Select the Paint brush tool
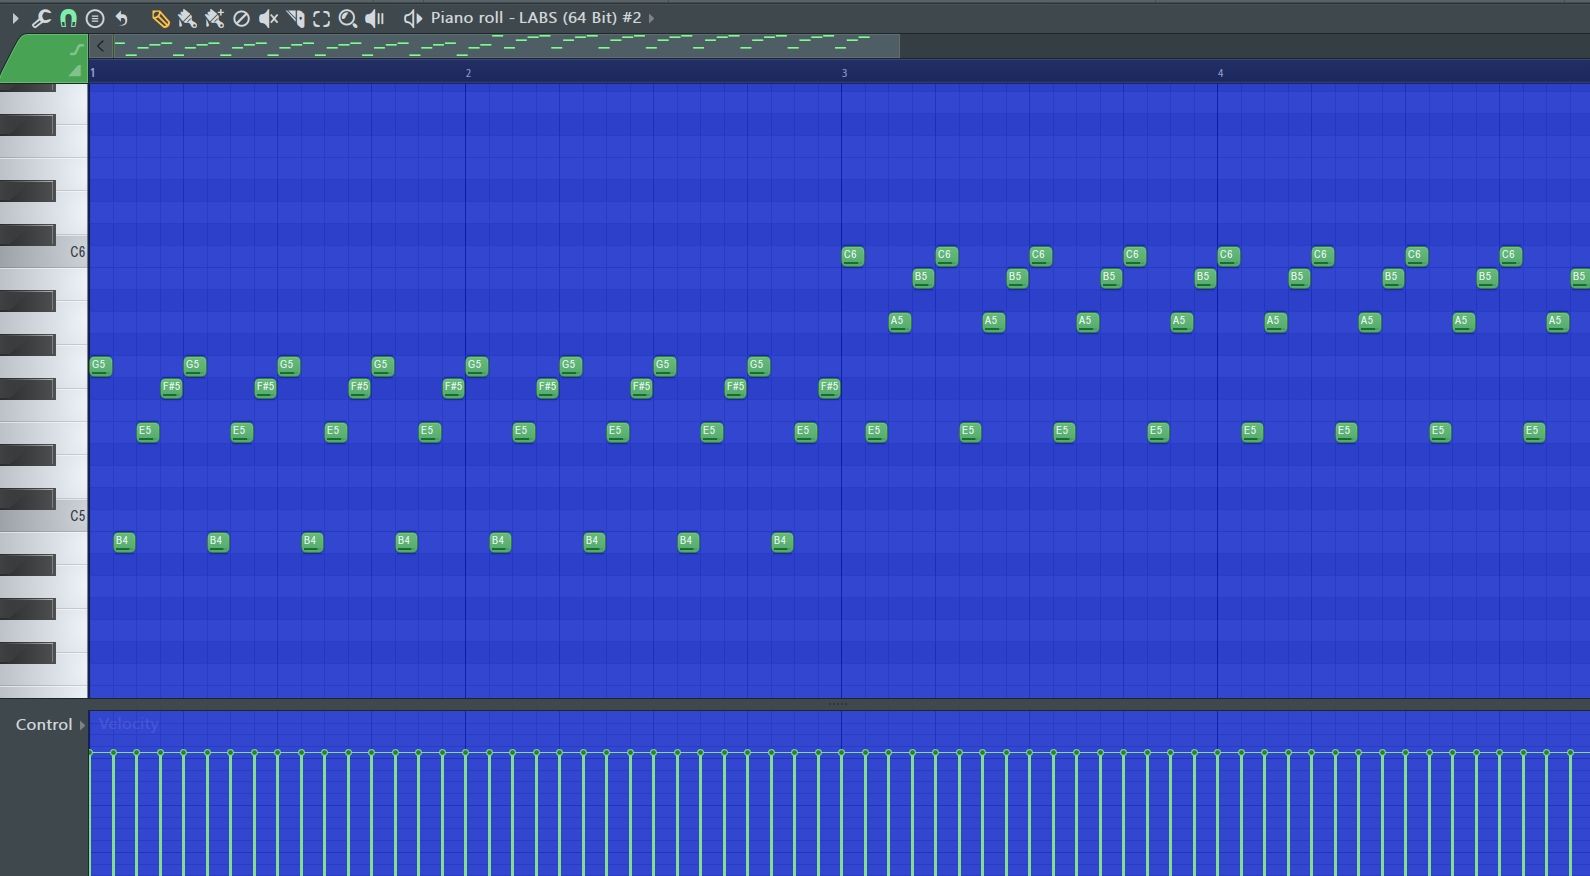The height and width of the screenshot is (876, 1590). tap(187, 18)
